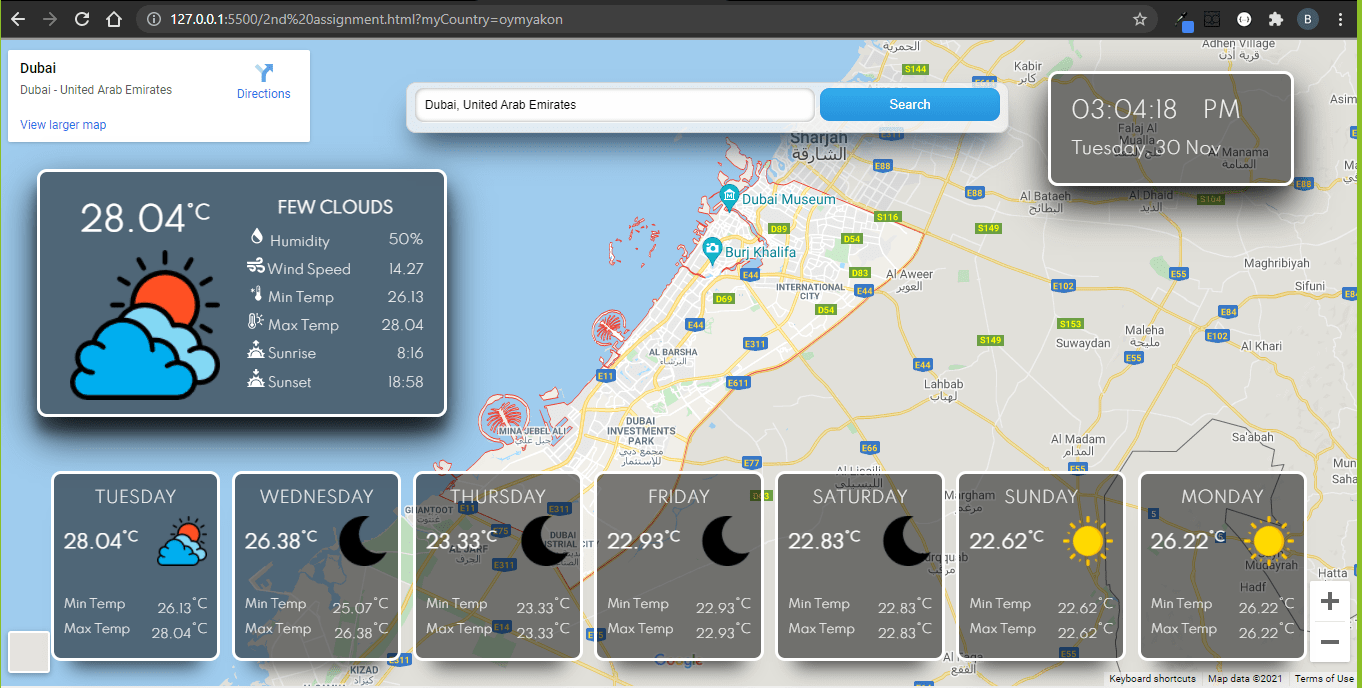The image size is (1362, 688).
Task: Click Friday's 22.93°C temperature
Action: tap(643, 540)
